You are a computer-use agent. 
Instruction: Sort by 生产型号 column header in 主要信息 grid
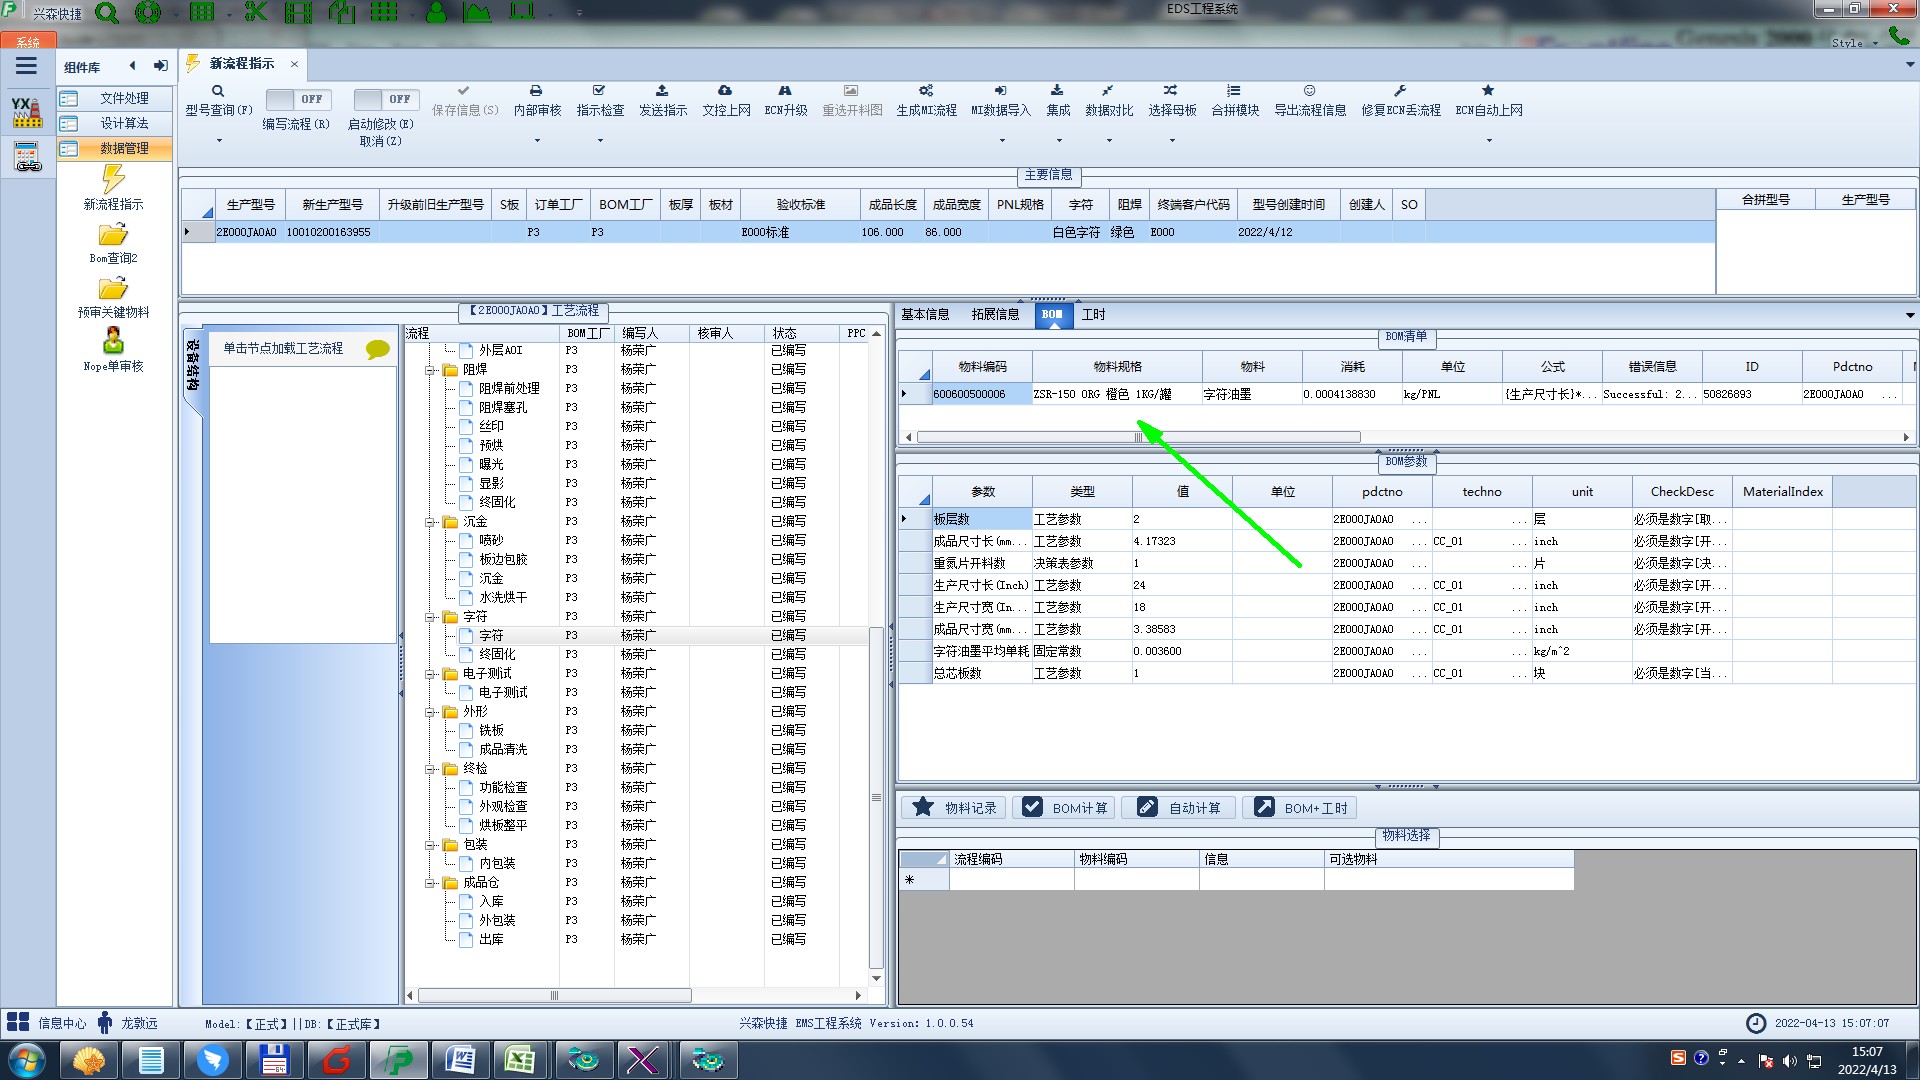pos(250,204)
